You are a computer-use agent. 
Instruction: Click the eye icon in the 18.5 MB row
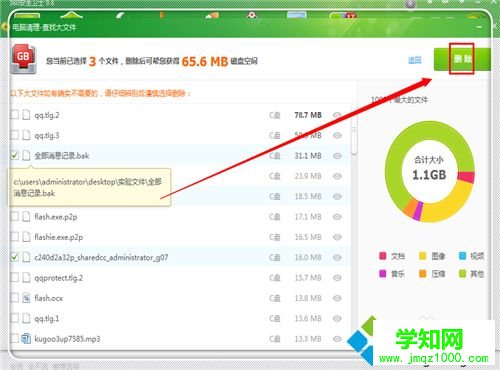[337, 196]
